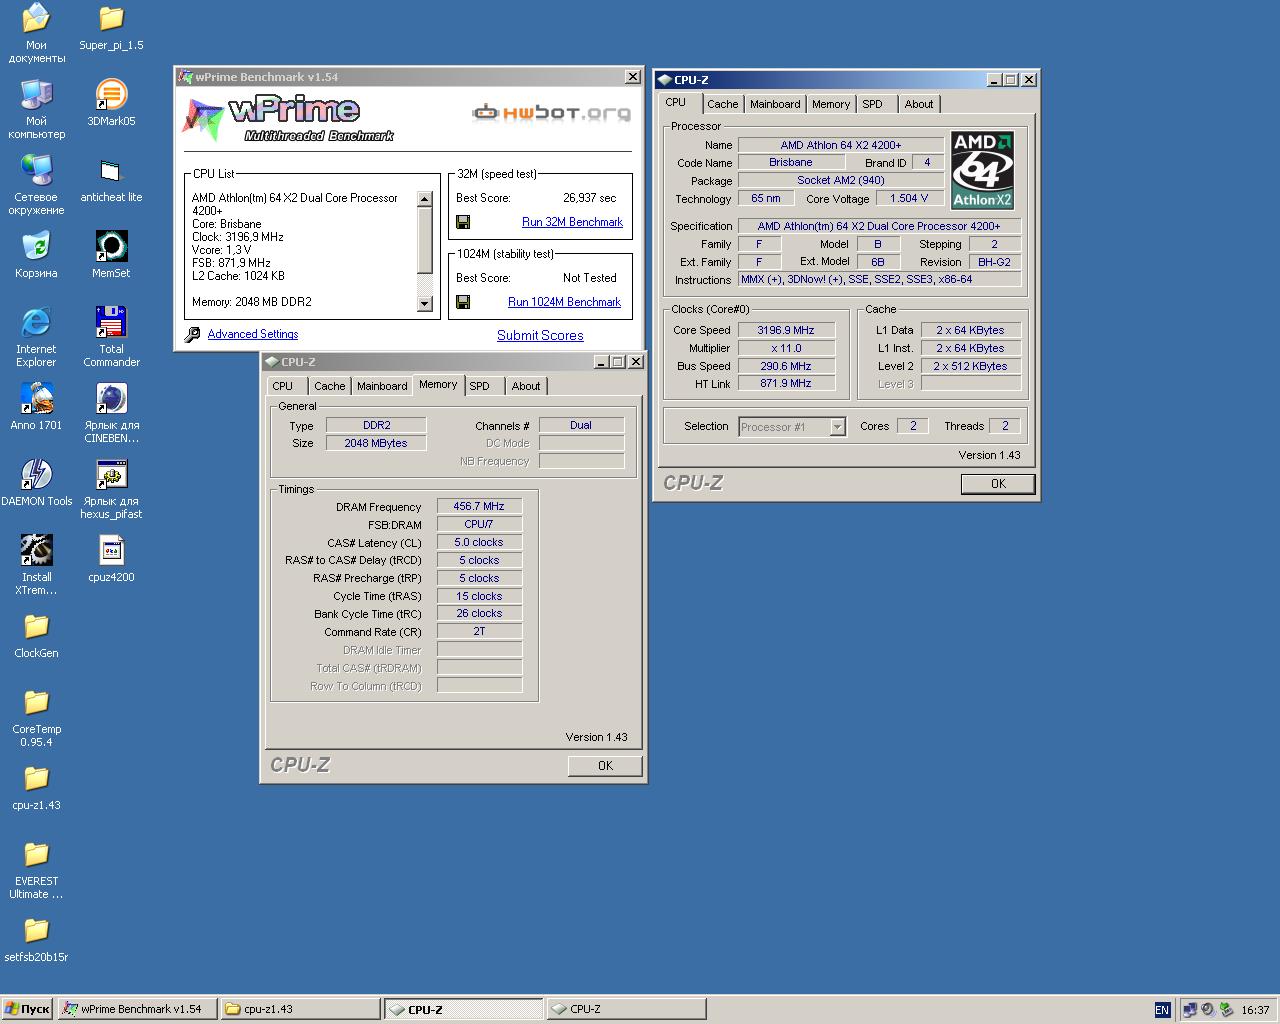Open the EVEREST Ultimate folder

point(36,869)
